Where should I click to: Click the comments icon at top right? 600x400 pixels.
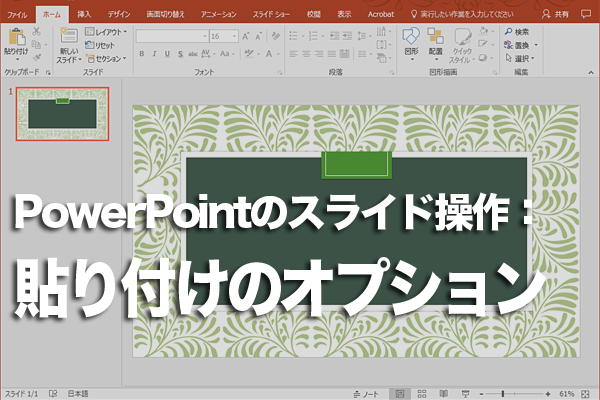588,15
